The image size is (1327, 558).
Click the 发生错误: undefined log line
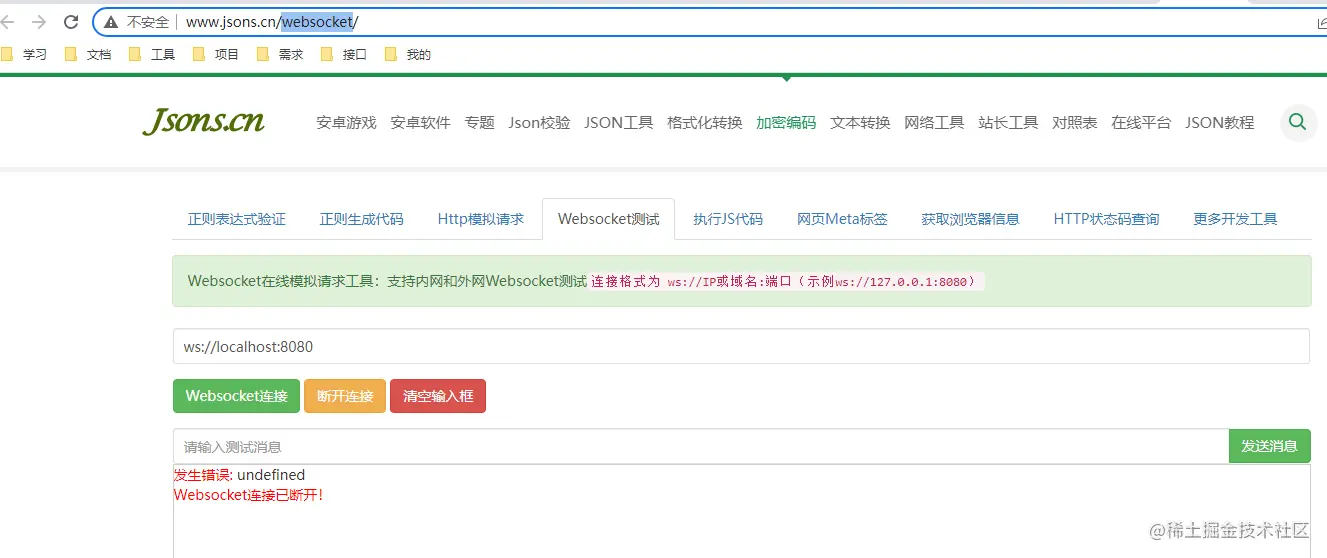(x=240, y=475)
